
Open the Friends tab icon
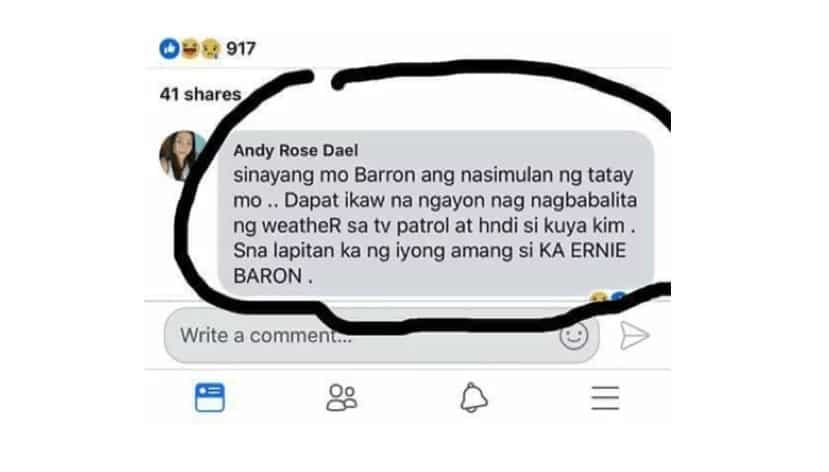342,397
